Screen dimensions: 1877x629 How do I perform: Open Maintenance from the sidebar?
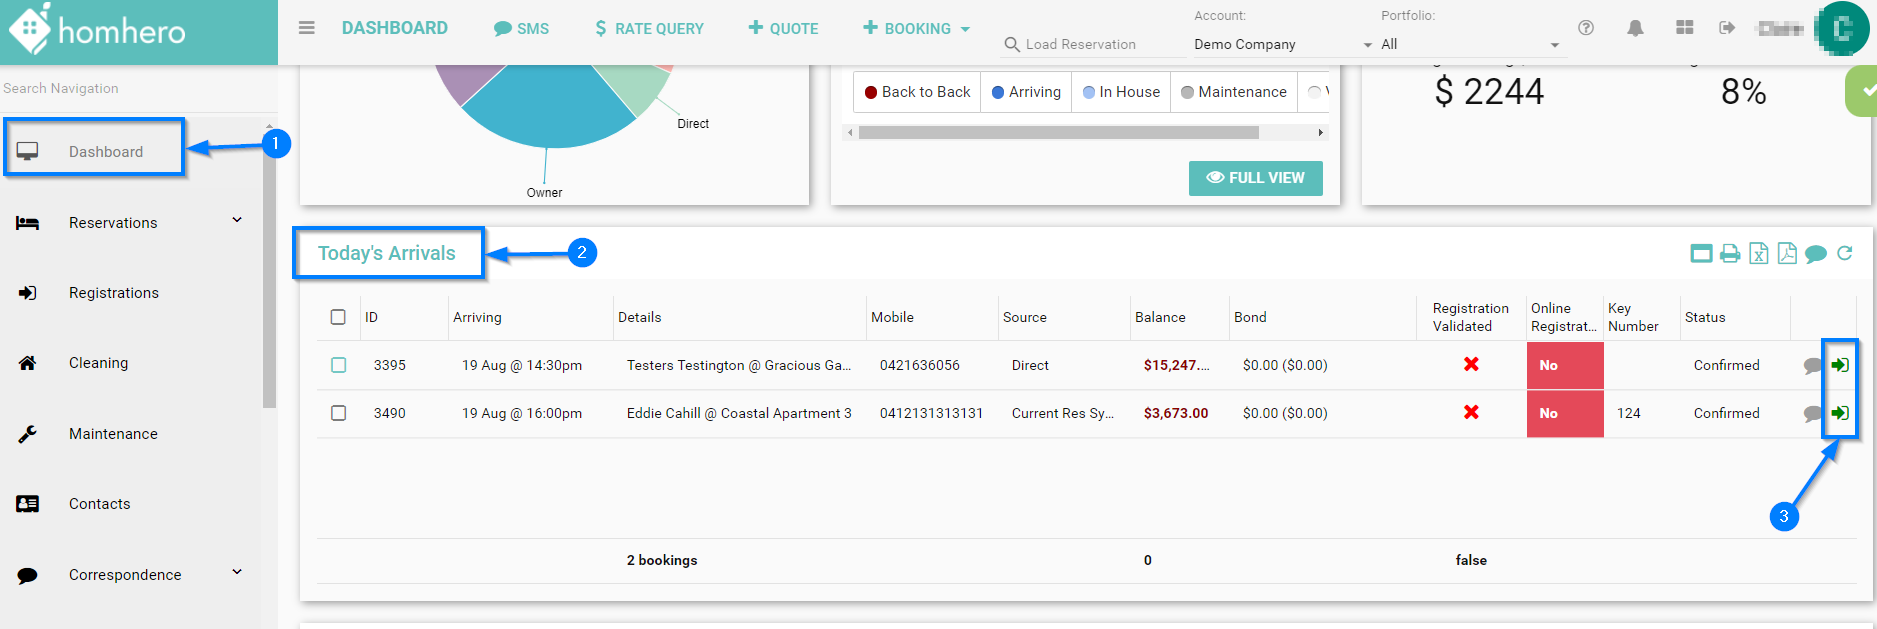tap(113, 434)
